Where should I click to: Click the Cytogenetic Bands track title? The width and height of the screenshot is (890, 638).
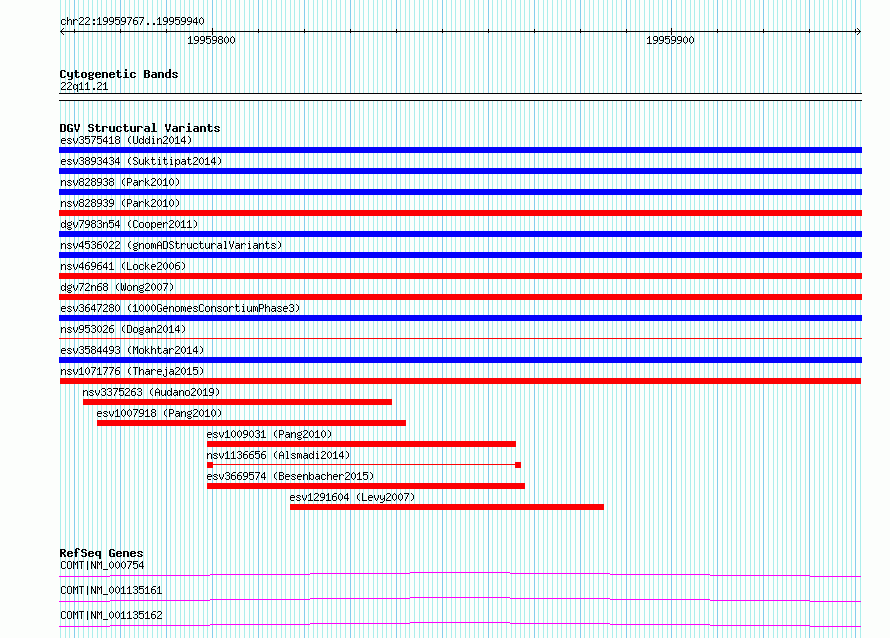tap(119, 74)
